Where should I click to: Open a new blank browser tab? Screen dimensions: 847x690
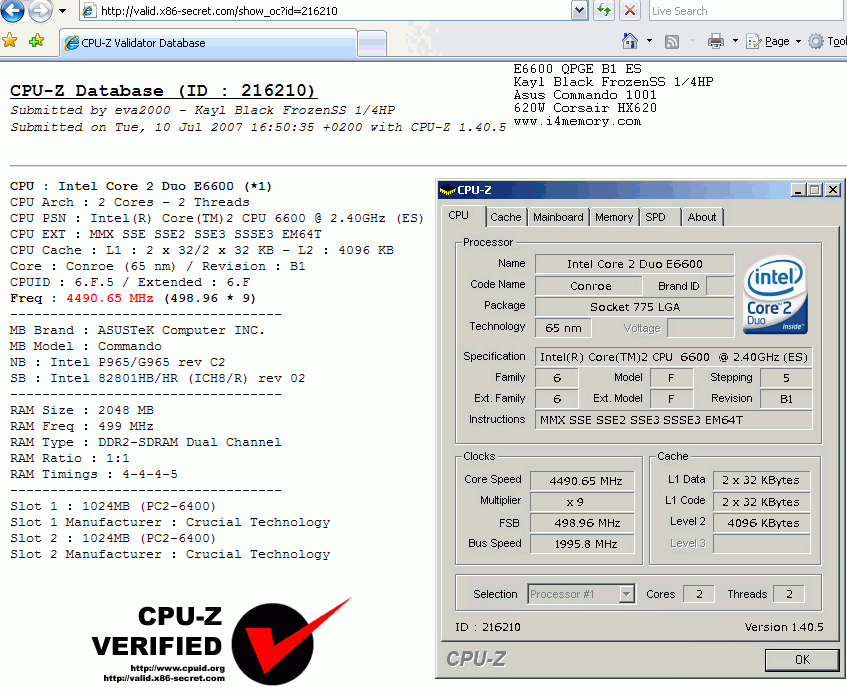pos(372,43)
